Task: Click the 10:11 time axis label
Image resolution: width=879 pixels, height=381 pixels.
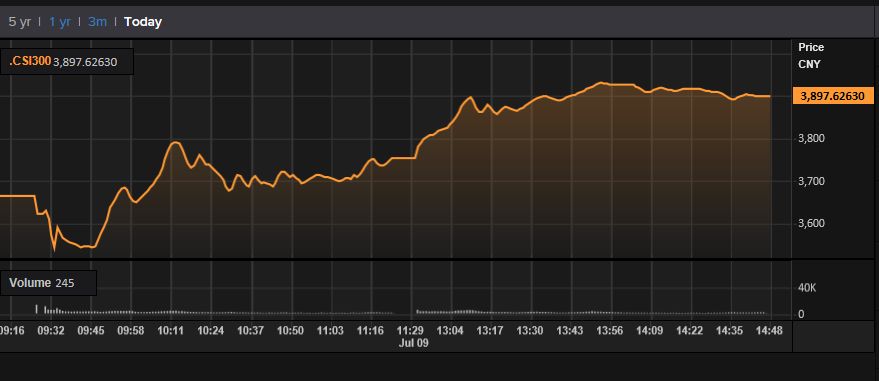Action: pyautogui.click(x=170, y=331)
